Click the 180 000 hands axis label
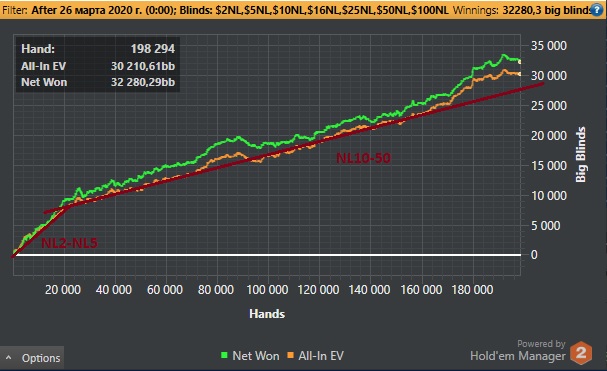The height and width of the screenshot is (371, 607). click(472, 290)
